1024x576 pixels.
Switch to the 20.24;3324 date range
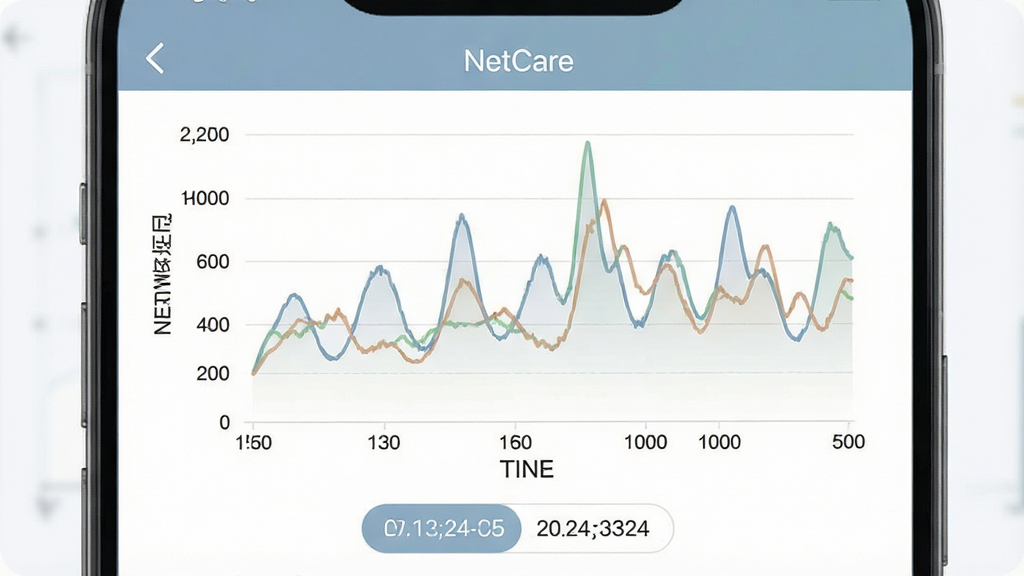tap(596, 528)
